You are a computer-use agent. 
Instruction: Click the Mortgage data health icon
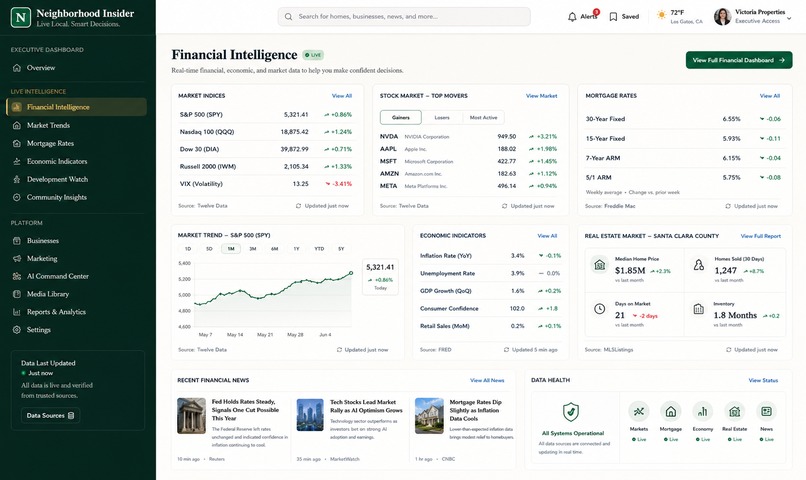(x=671, y=412)
